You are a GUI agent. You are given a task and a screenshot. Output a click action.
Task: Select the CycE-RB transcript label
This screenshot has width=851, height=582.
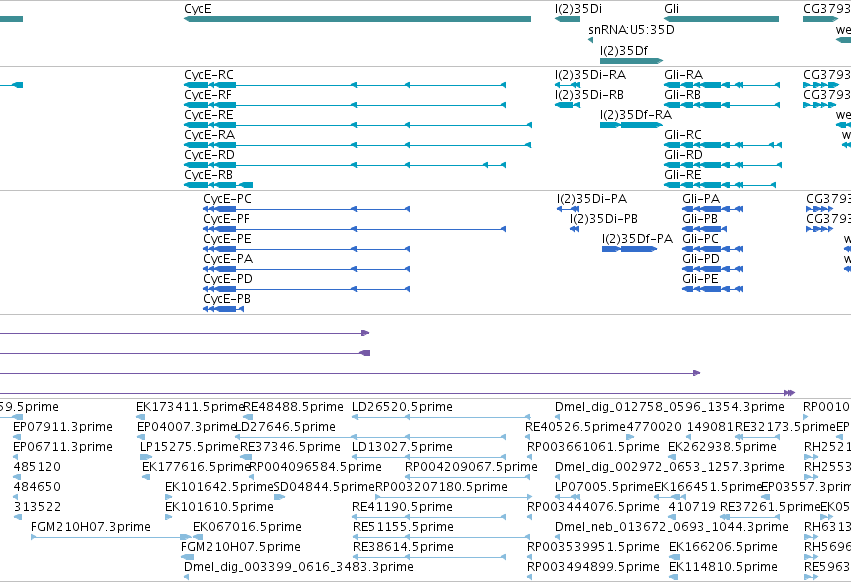click(x=208, y=175)
